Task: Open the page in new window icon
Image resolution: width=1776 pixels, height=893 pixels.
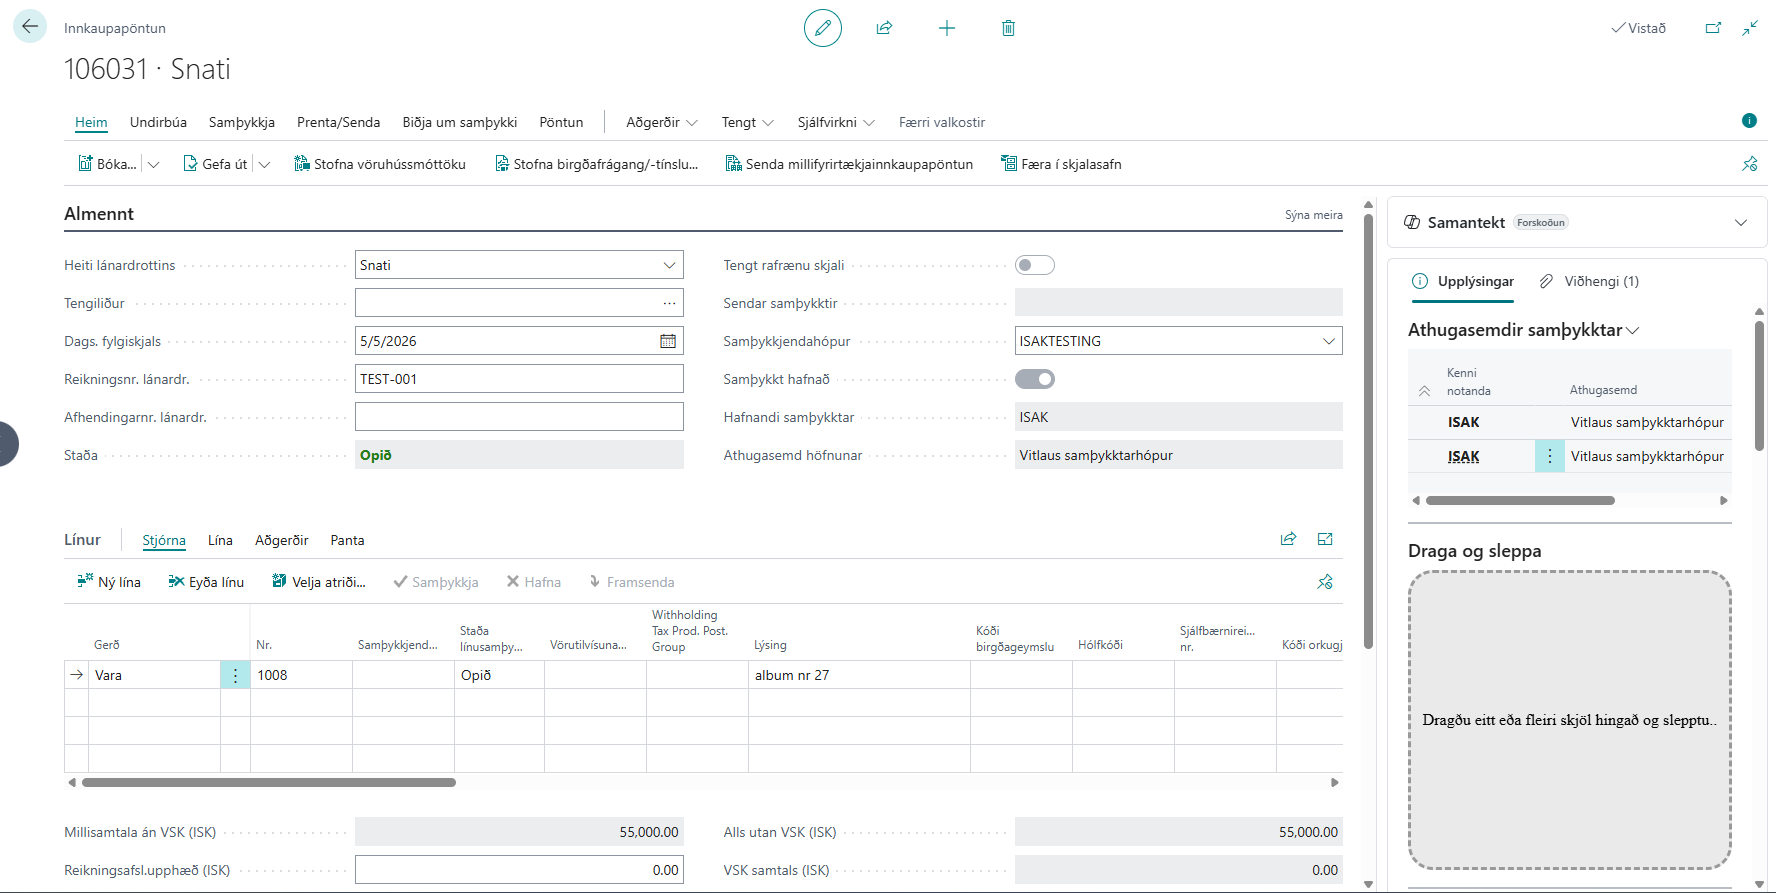Action: point(1713,28)
